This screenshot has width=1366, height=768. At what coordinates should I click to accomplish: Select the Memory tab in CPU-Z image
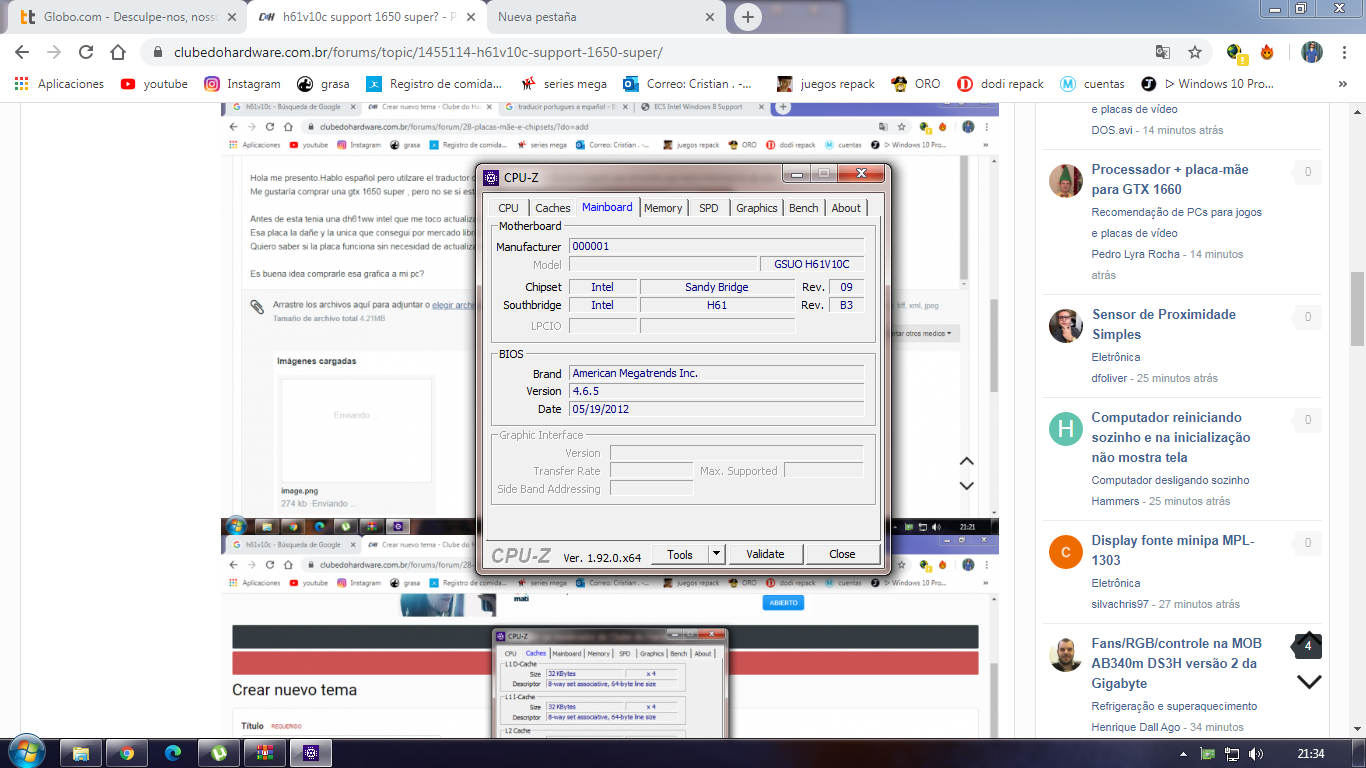(x=663, y=208)
